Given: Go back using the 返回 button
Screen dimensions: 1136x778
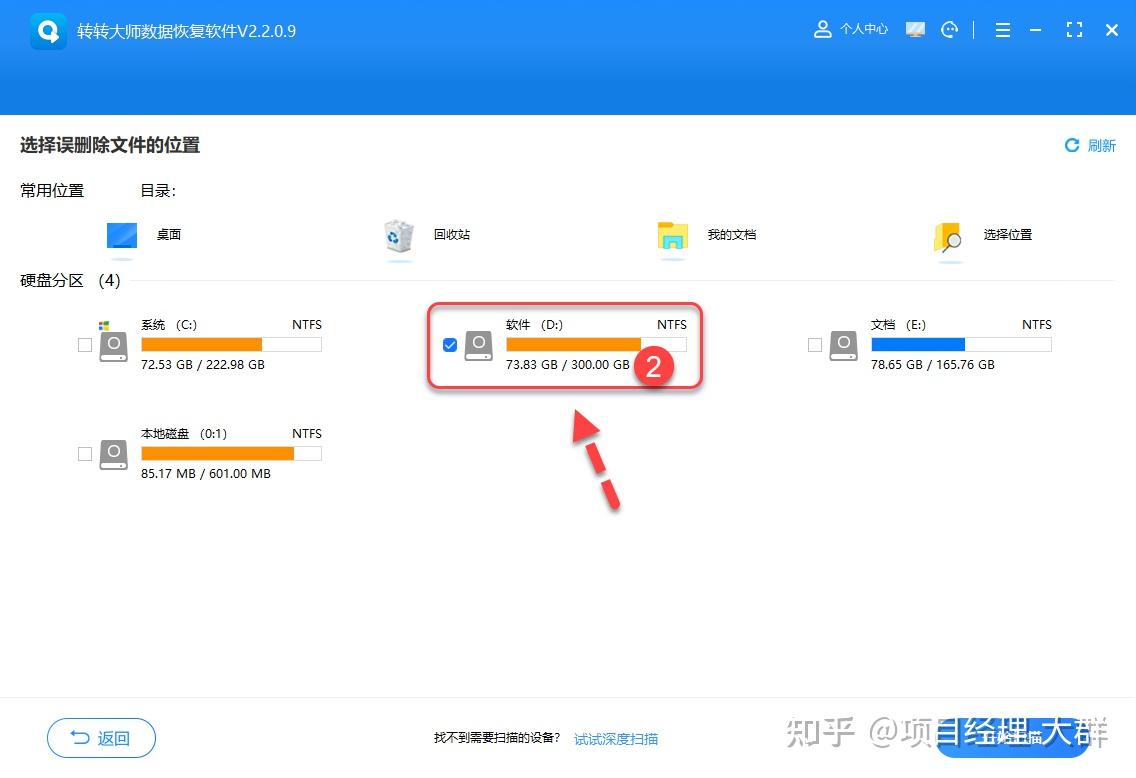Looking at the screenshot, I should click(x=100, y=738).
